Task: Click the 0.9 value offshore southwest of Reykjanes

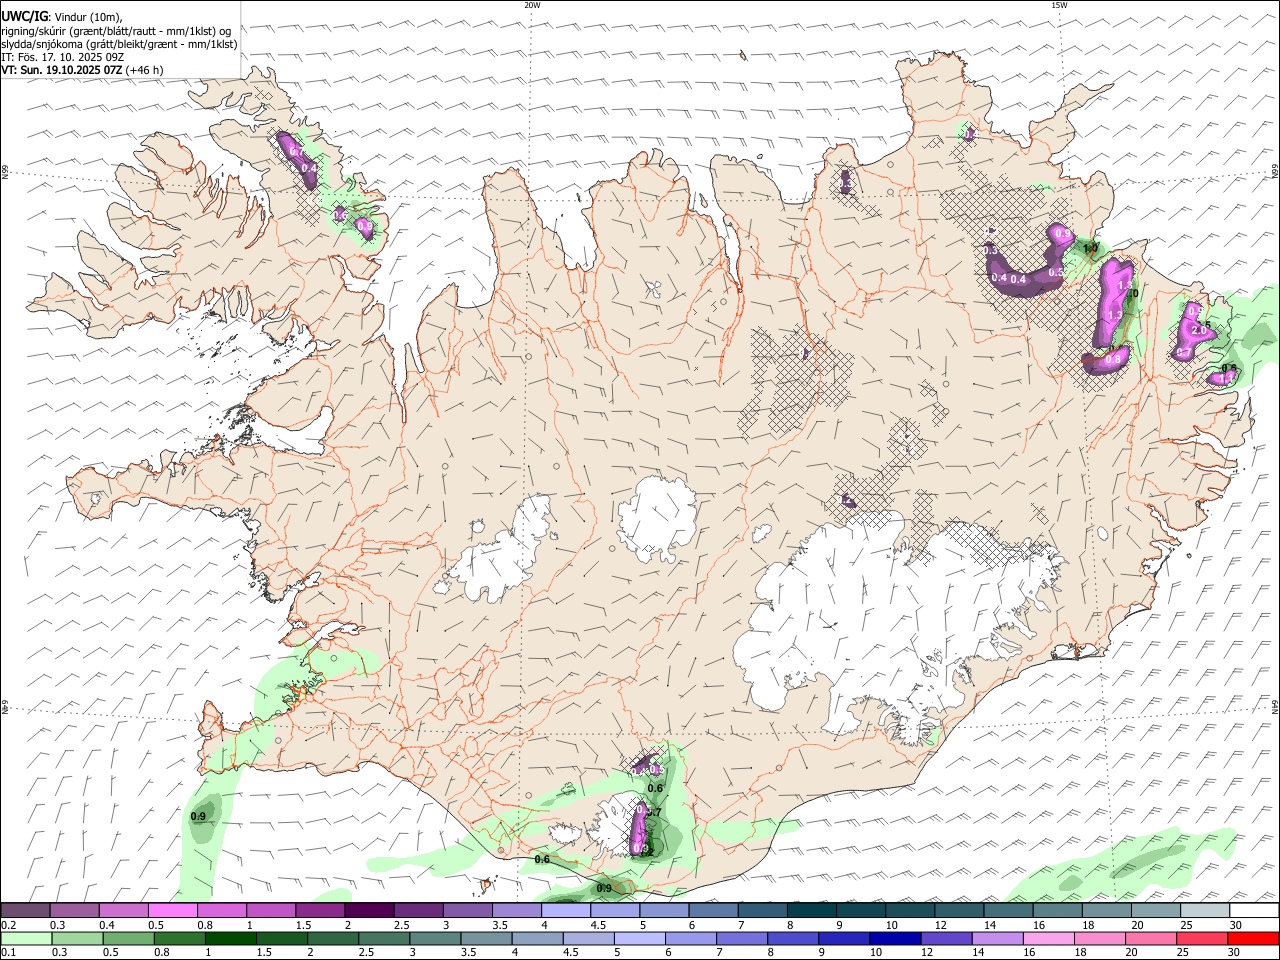Action: pos(198,817)
